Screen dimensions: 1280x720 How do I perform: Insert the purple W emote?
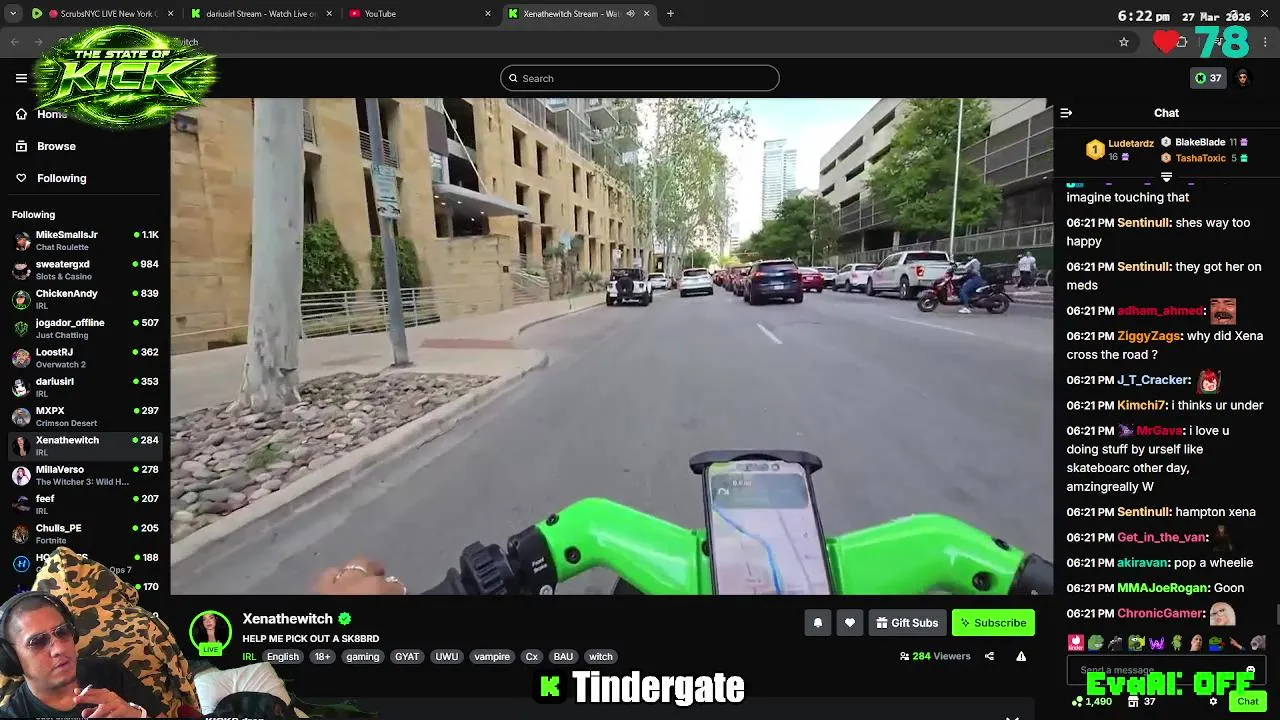pyautogui.click(x=1156, y=643)
